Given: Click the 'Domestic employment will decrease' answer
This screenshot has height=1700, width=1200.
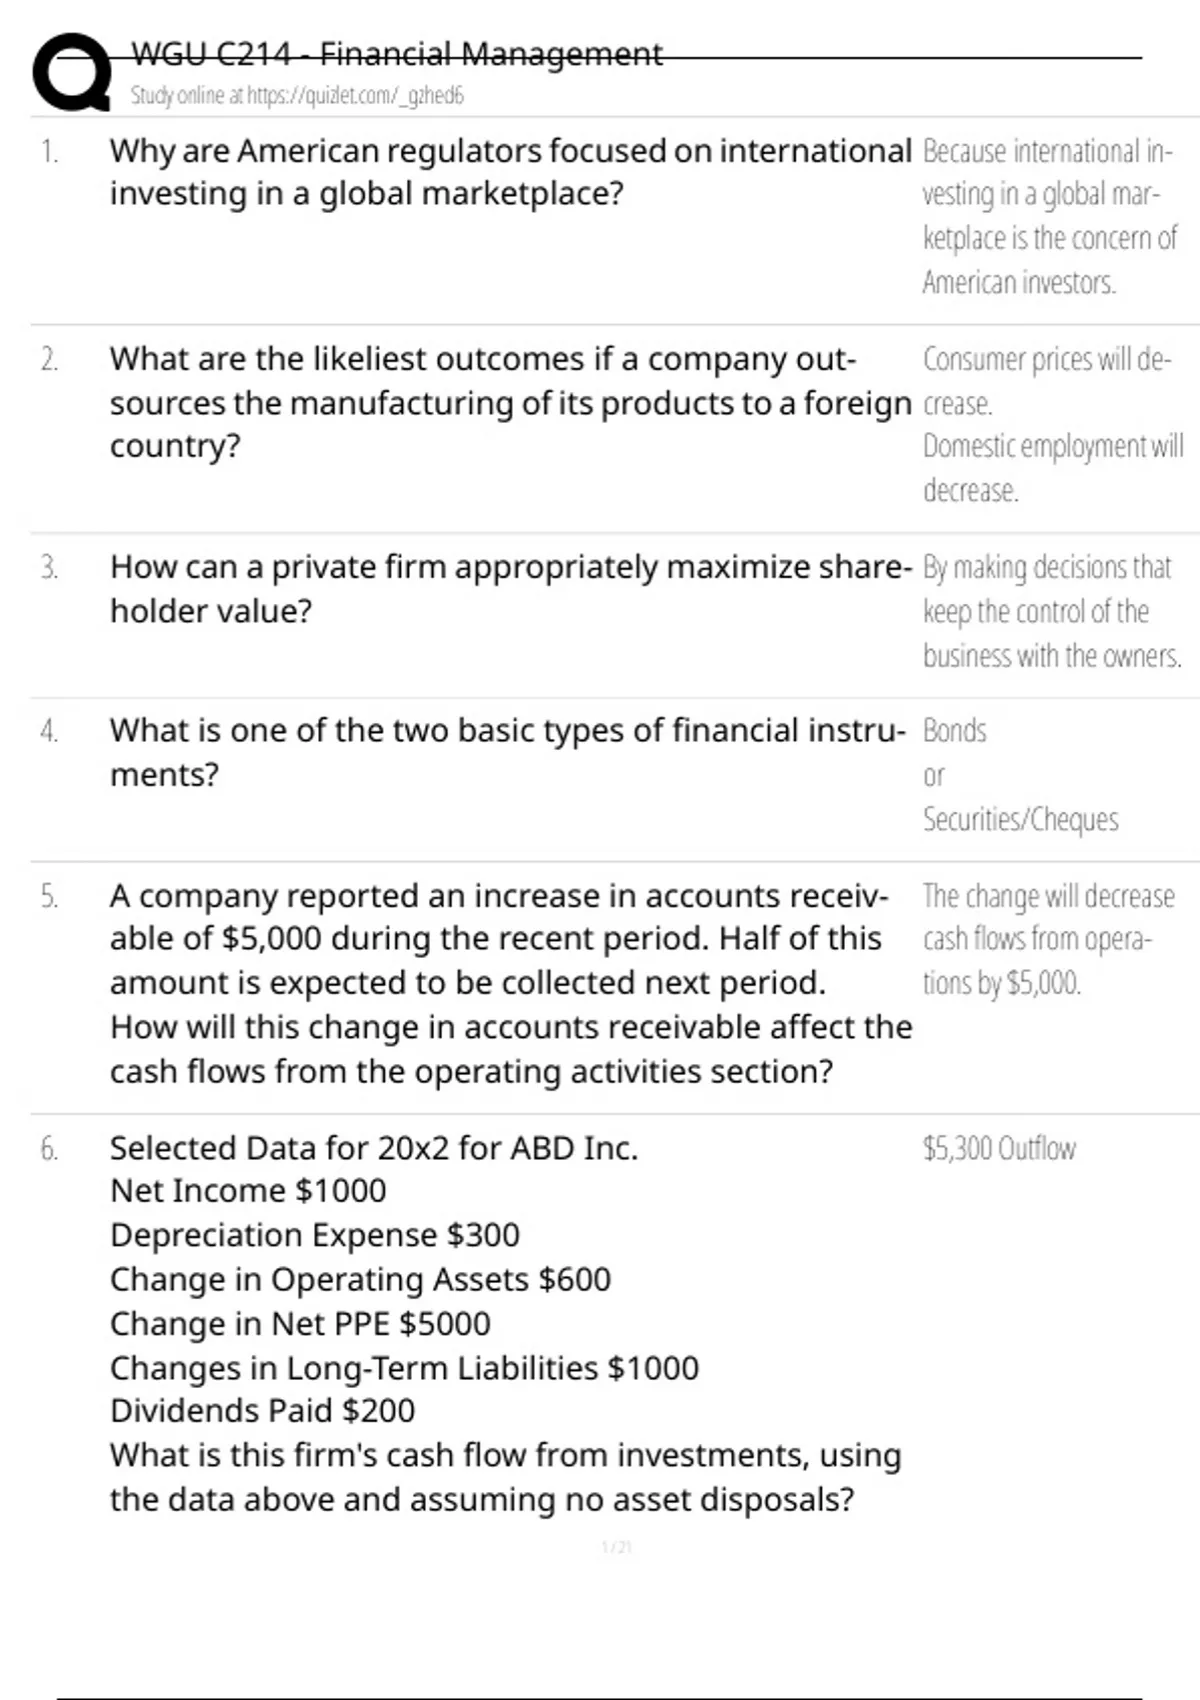Looking at the screenshot, I should coord(1052,468).
